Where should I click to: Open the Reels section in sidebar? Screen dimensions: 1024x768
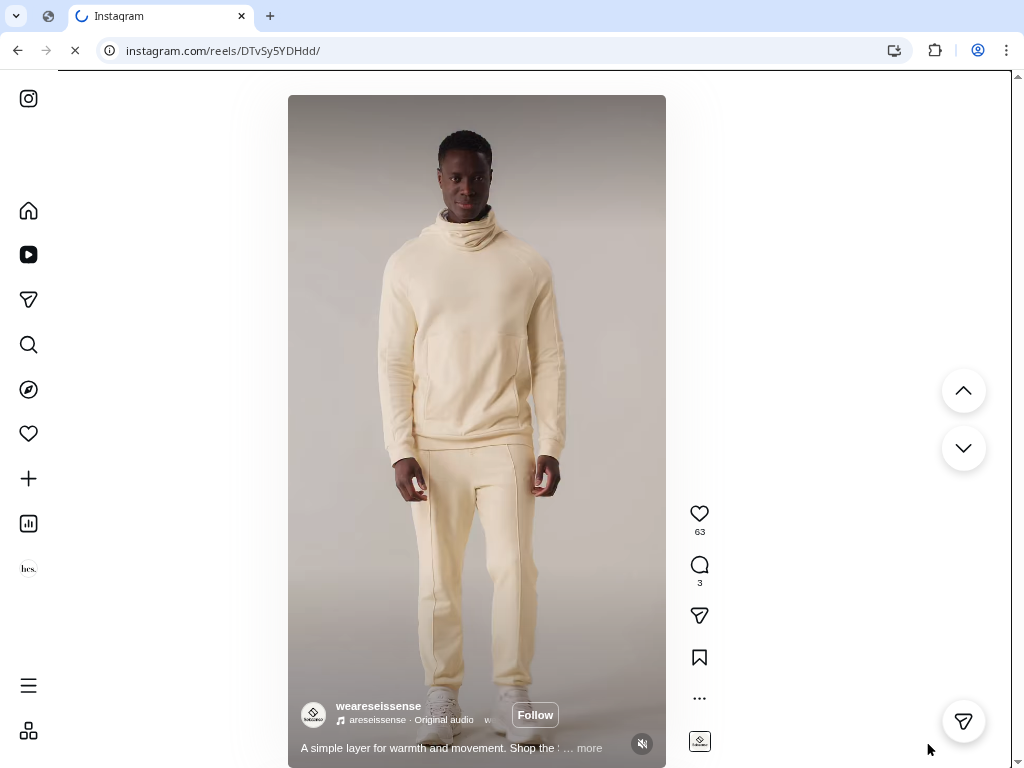[x=29, y=255]
